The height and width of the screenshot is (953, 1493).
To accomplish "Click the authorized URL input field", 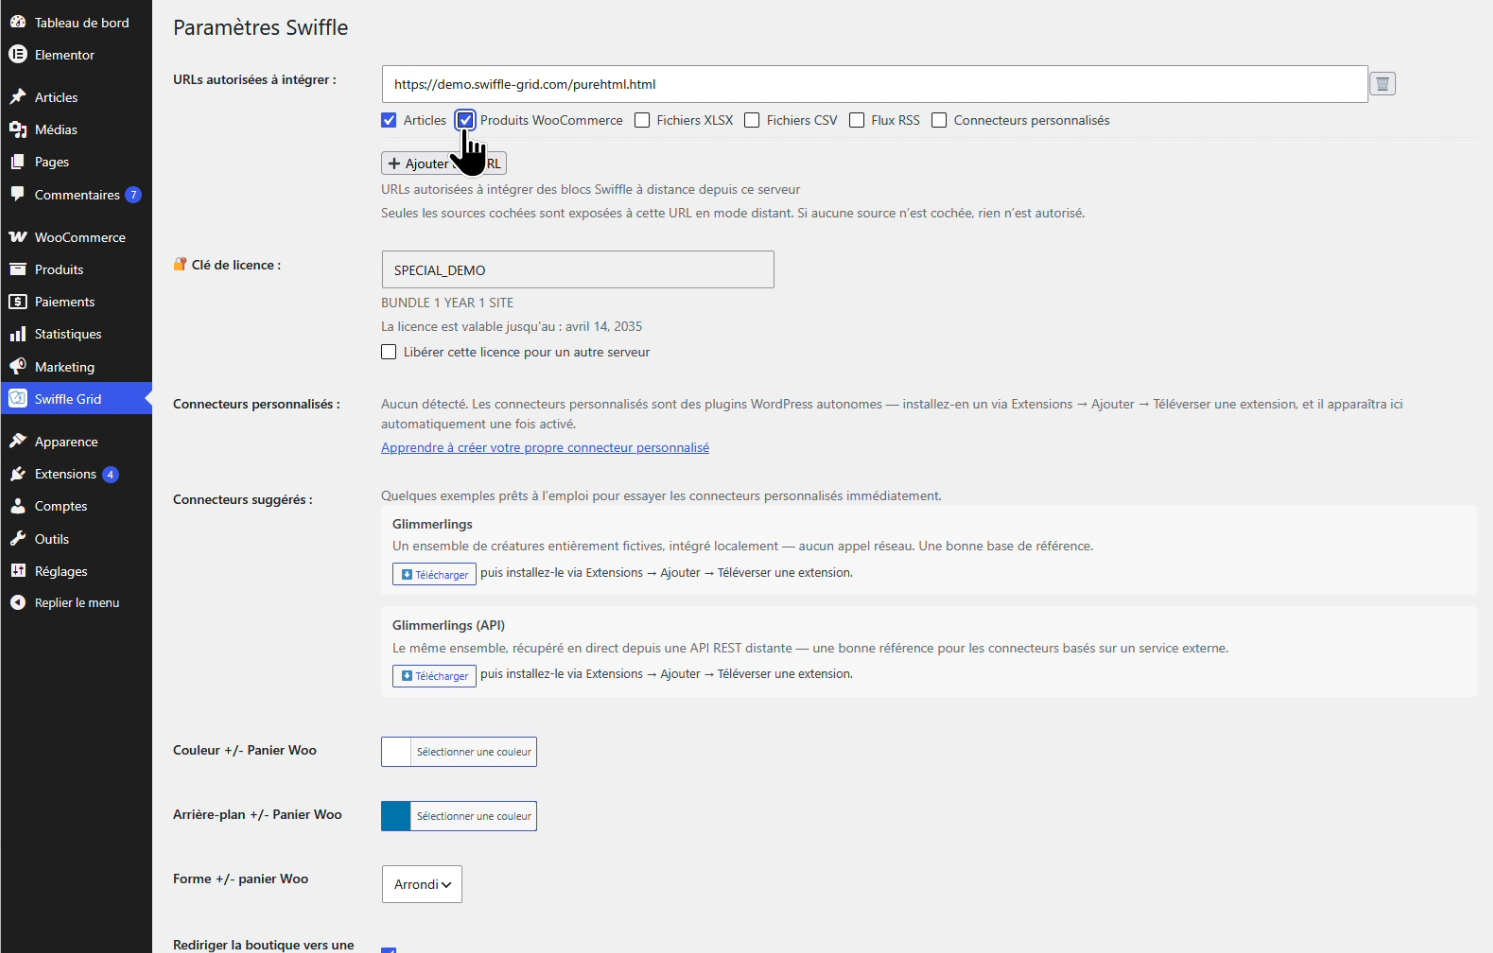I will point(875,84).
